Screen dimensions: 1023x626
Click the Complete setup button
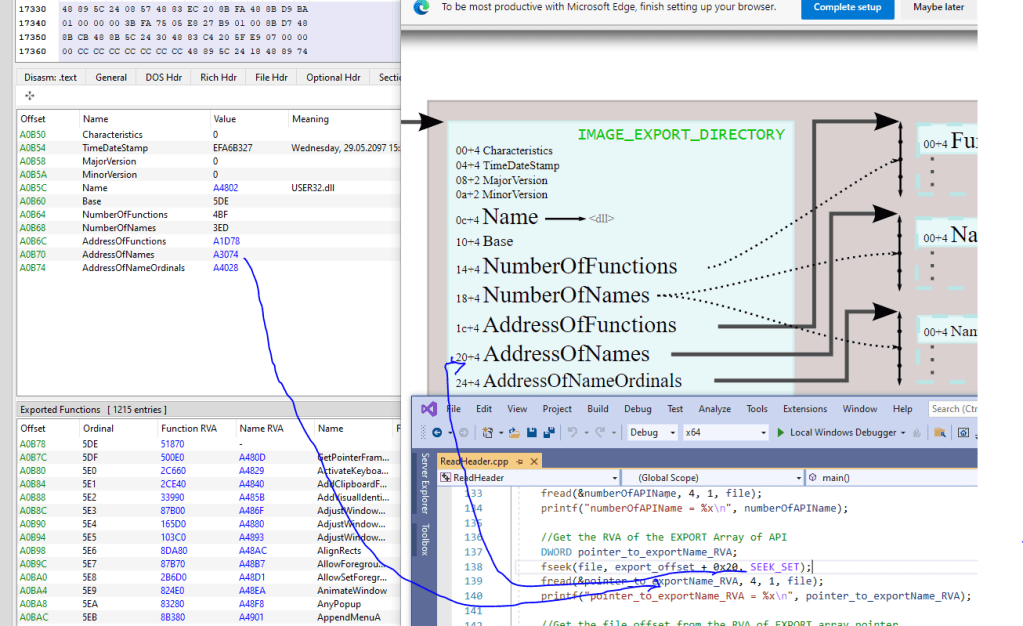847,8
